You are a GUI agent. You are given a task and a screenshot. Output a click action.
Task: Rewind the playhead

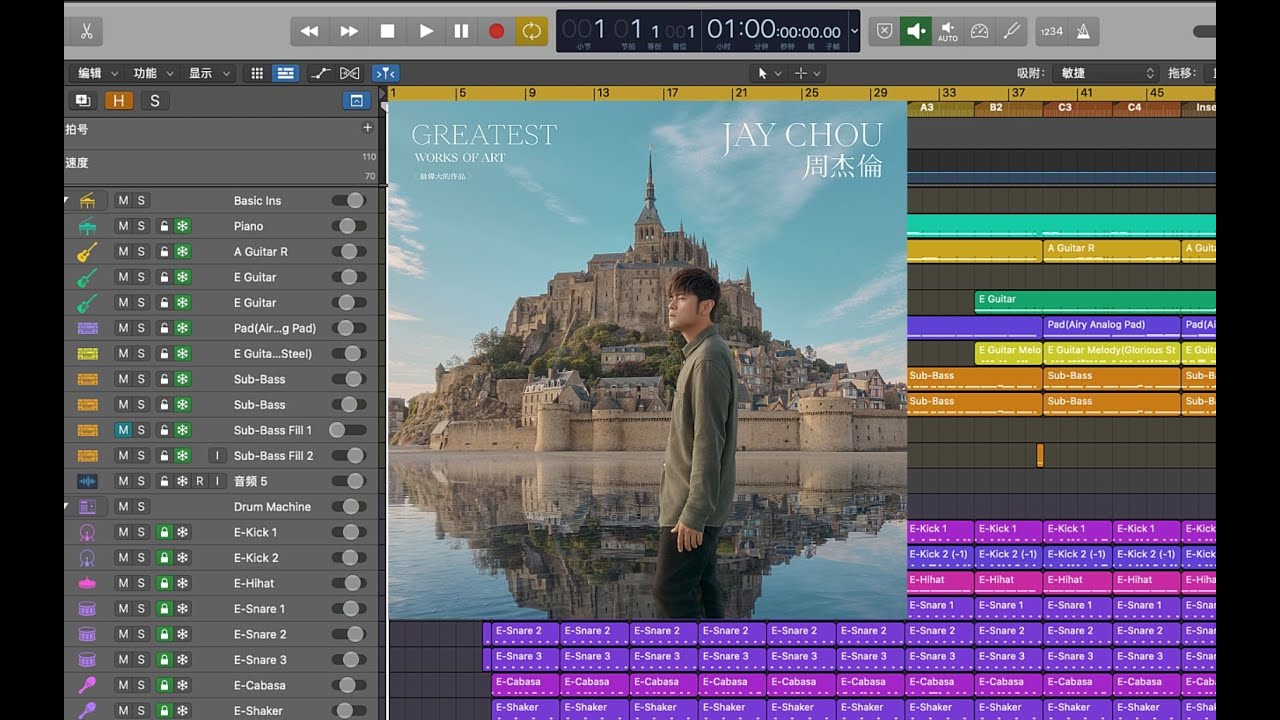(x=309, y=31)
